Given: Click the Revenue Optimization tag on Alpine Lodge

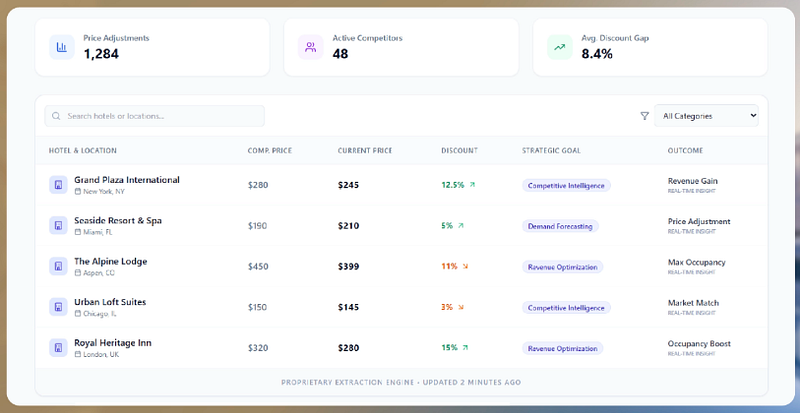Looking at the screenshot, I should 562,267.
